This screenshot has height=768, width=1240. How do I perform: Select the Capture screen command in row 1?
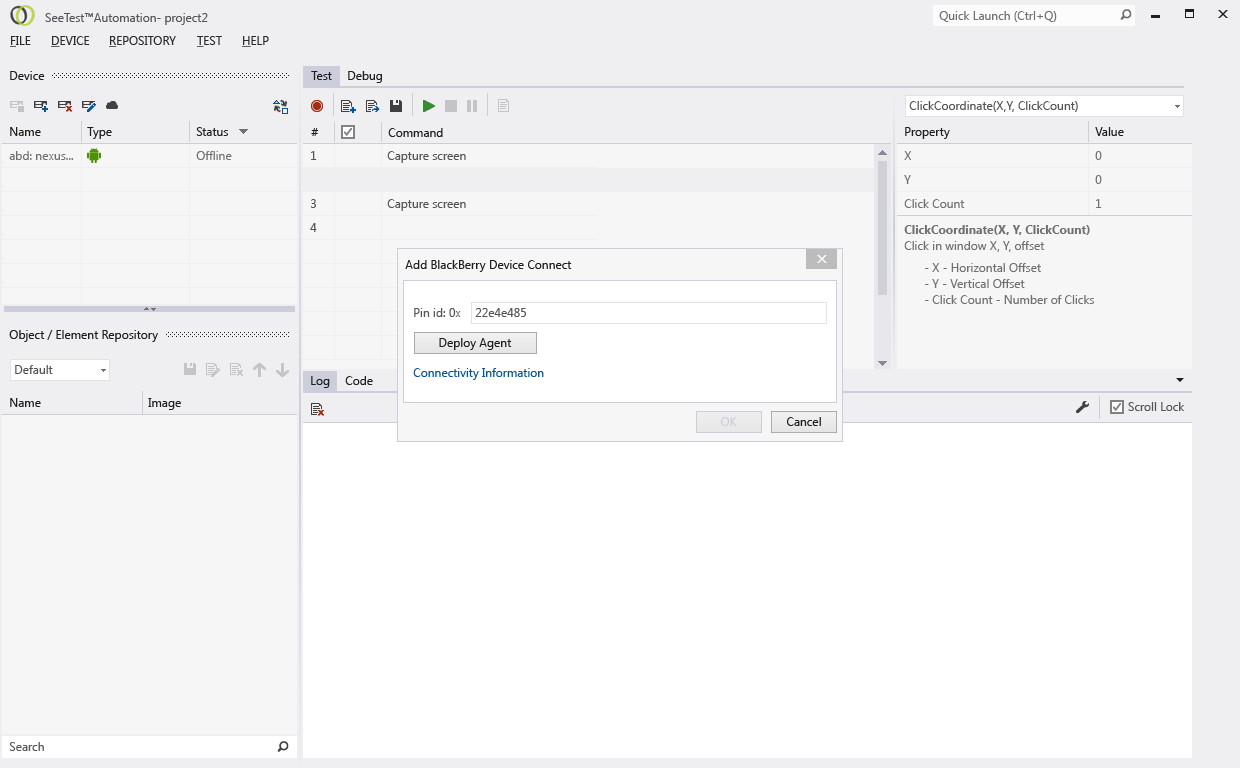426,156
